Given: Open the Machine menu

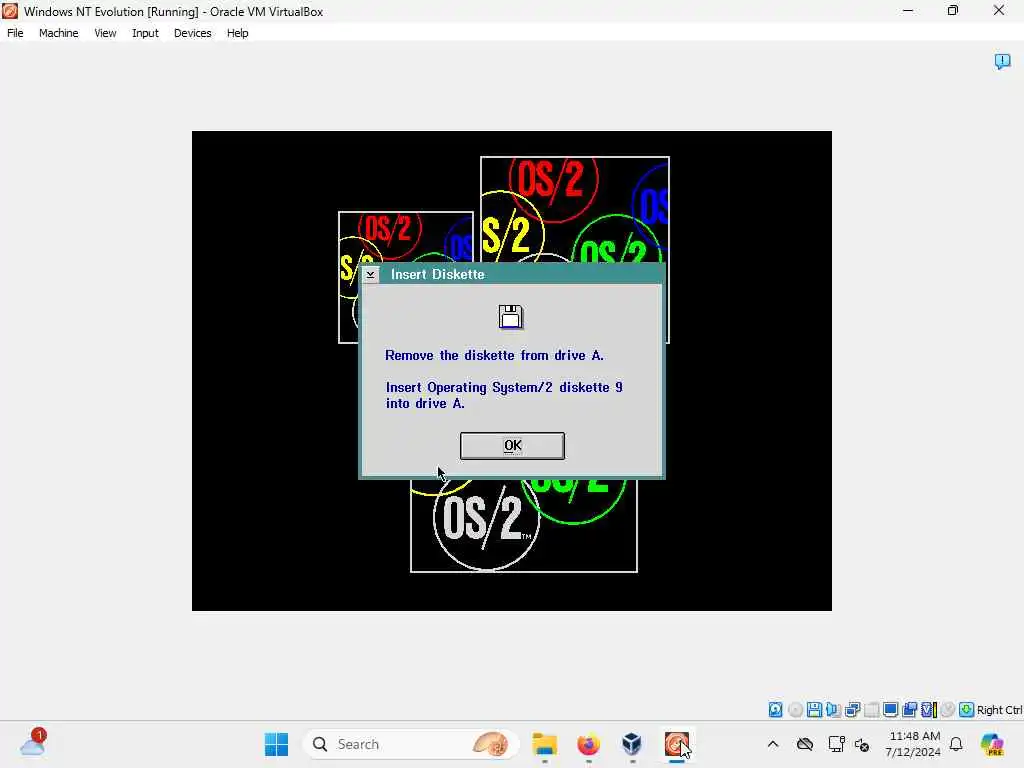Looking at the screenshot, I should click(x=59, y=33).
